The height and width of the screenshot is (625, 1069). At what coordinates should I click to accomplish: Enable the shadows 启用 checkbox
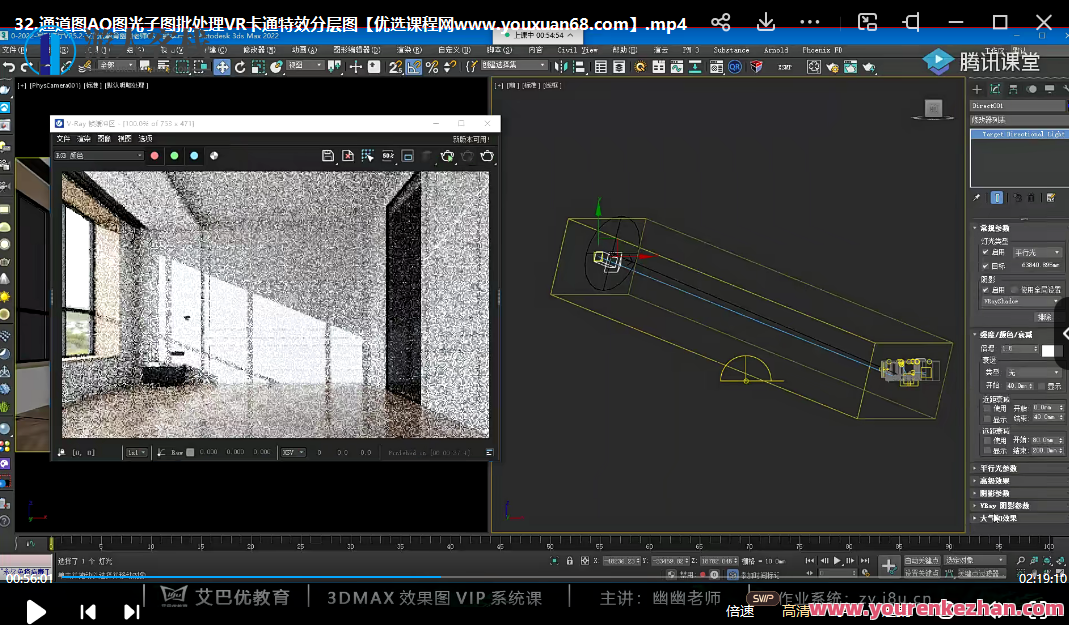click(985, 290)
